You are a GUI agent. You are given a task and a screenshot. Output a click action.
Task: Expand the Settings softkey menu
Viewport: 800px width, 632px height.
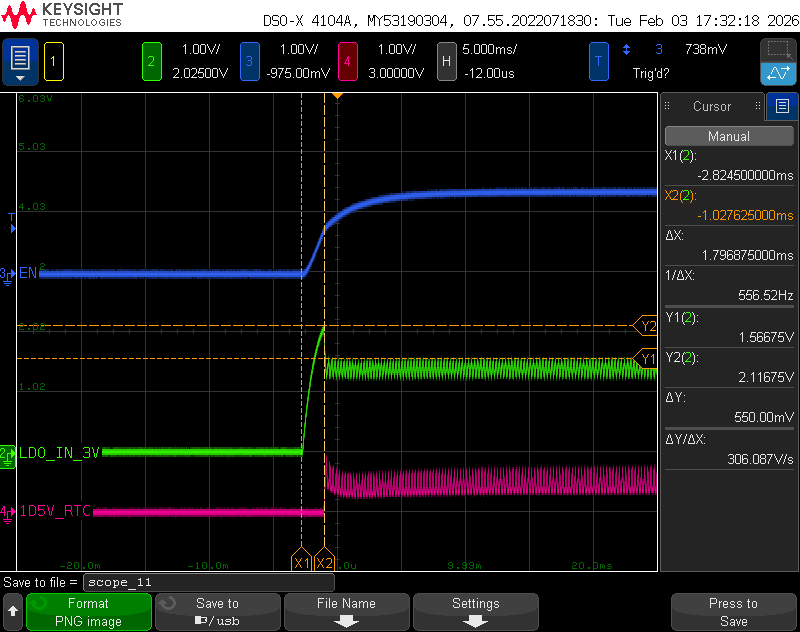tap(476, 612)
